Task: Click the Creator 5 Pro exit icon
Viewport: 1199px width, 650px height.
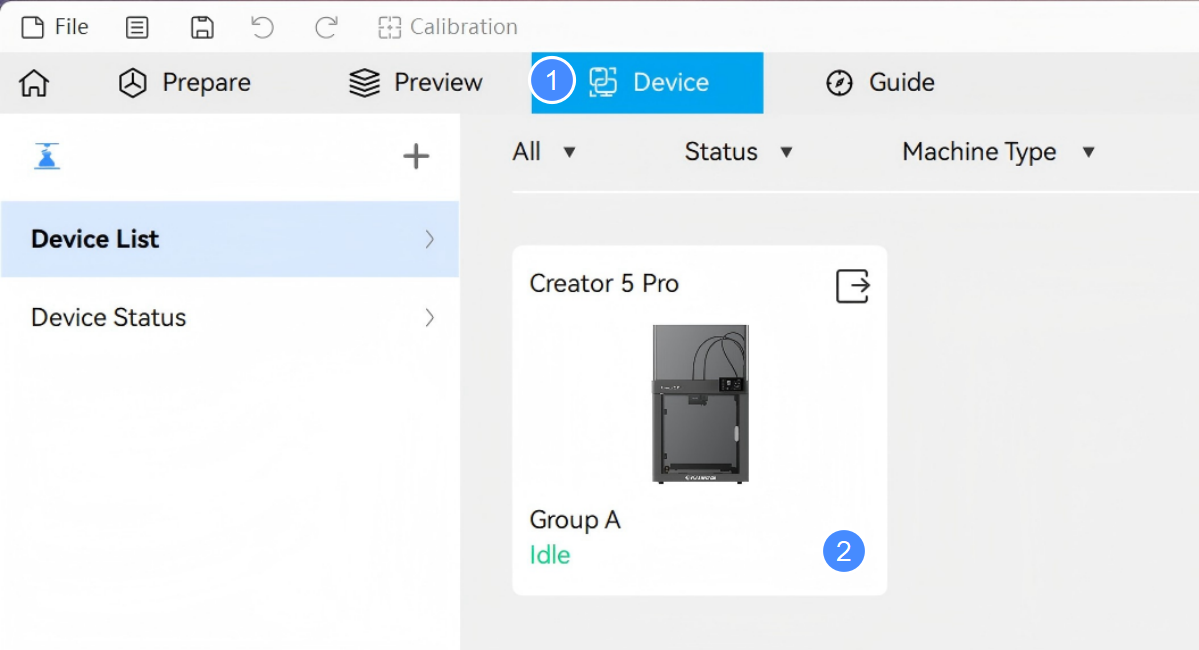Action: [853, 286]
